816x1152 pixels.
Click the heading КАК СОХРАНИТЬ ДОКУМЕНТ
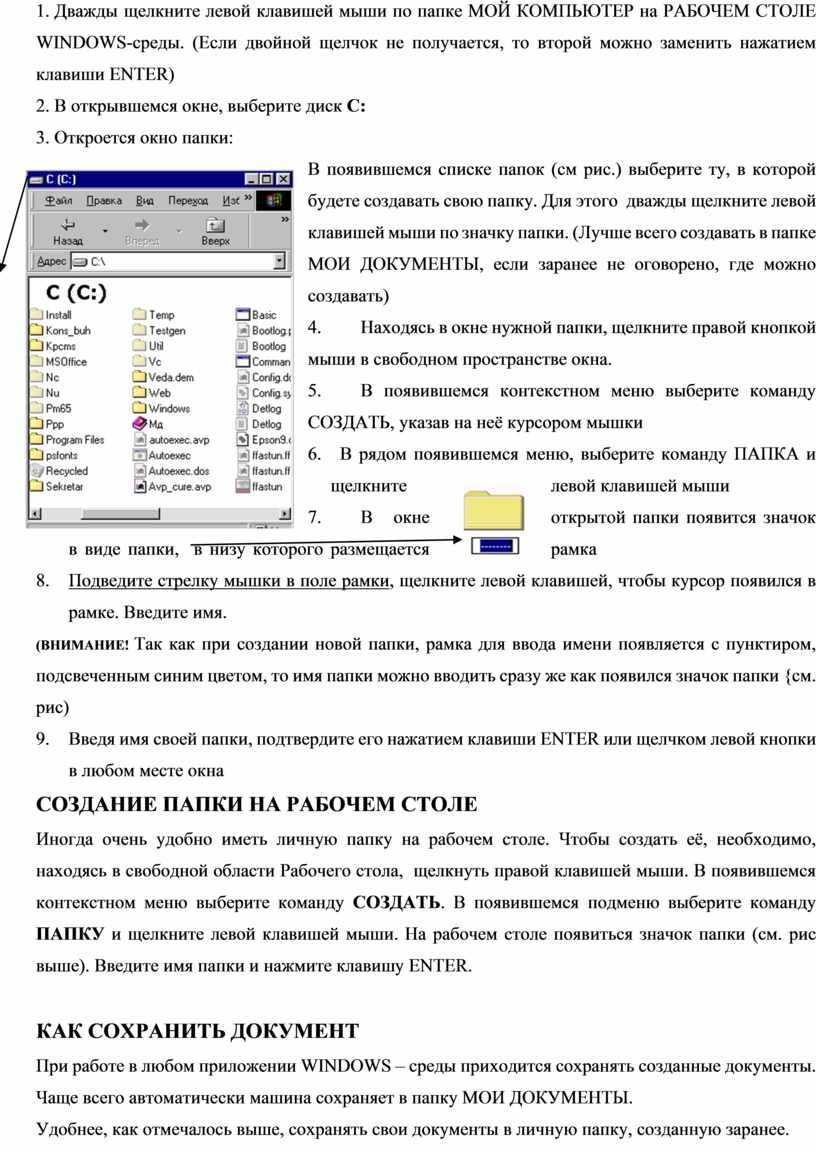tap(197, 1031)
